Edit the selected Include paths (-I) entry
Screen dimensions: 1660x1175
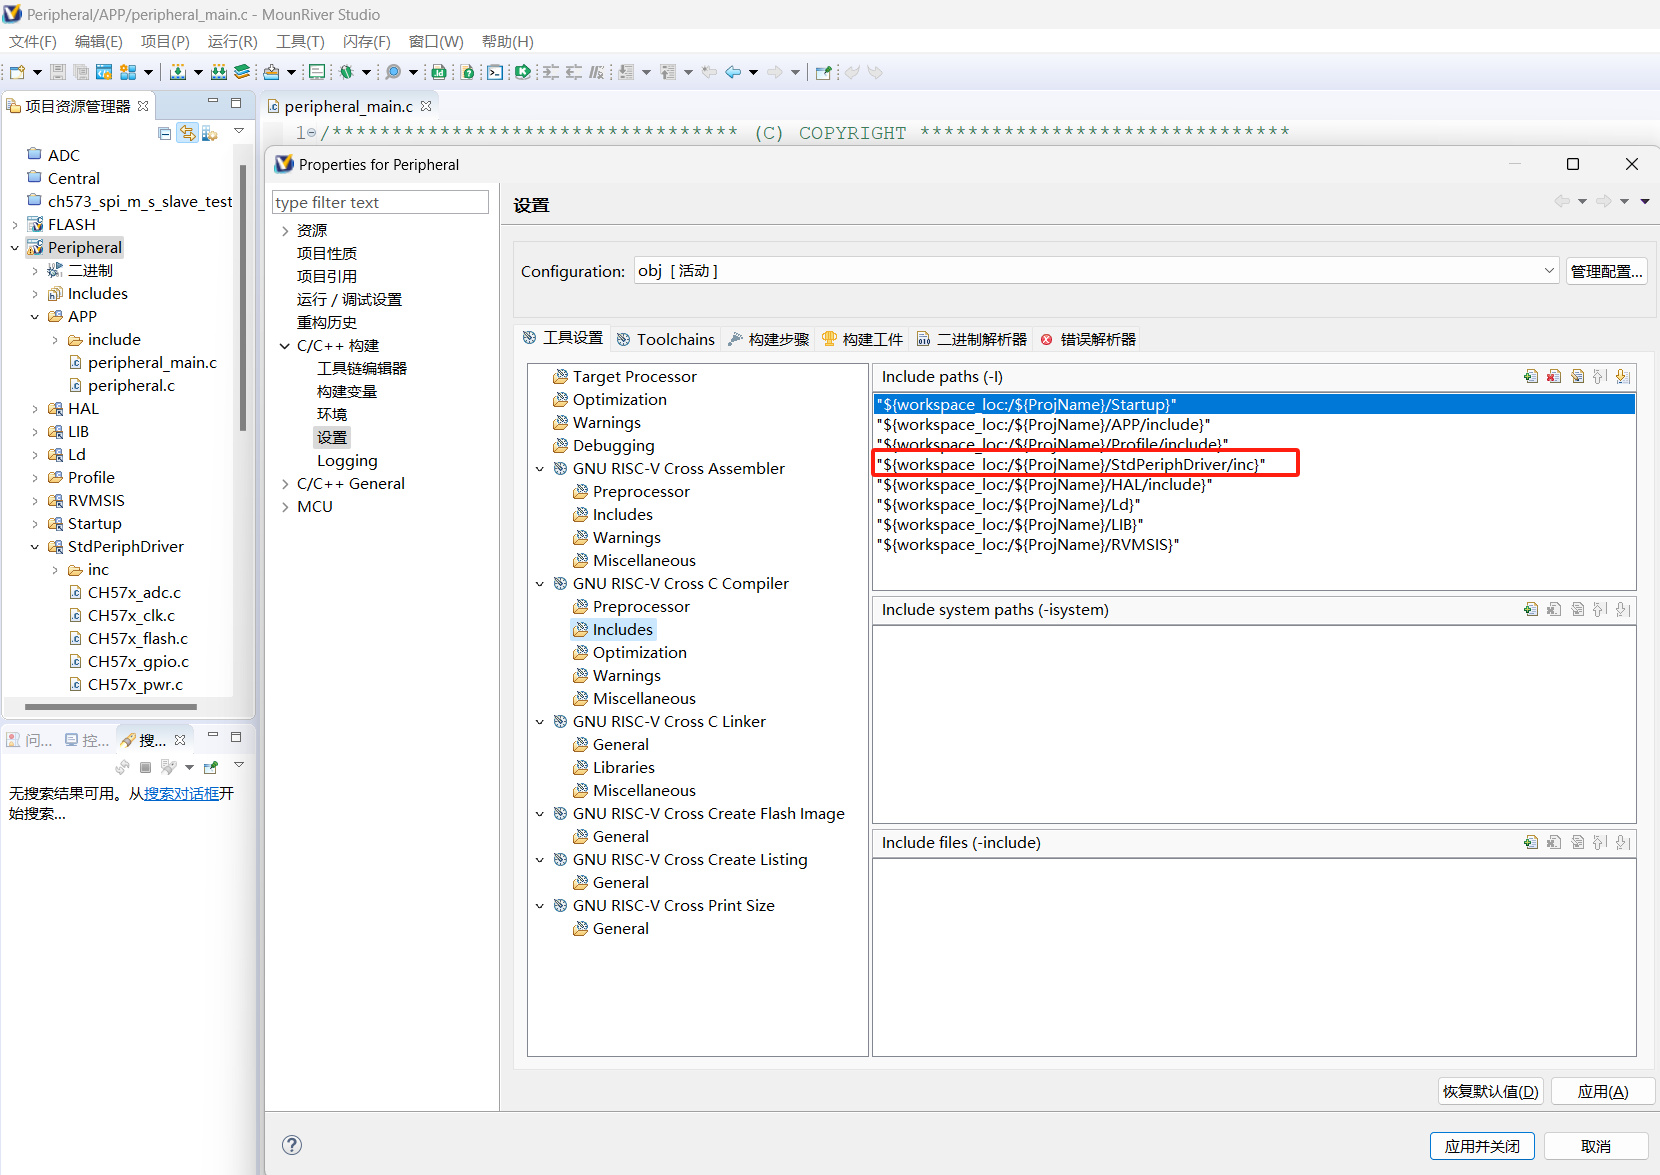tap(1577, 377)
